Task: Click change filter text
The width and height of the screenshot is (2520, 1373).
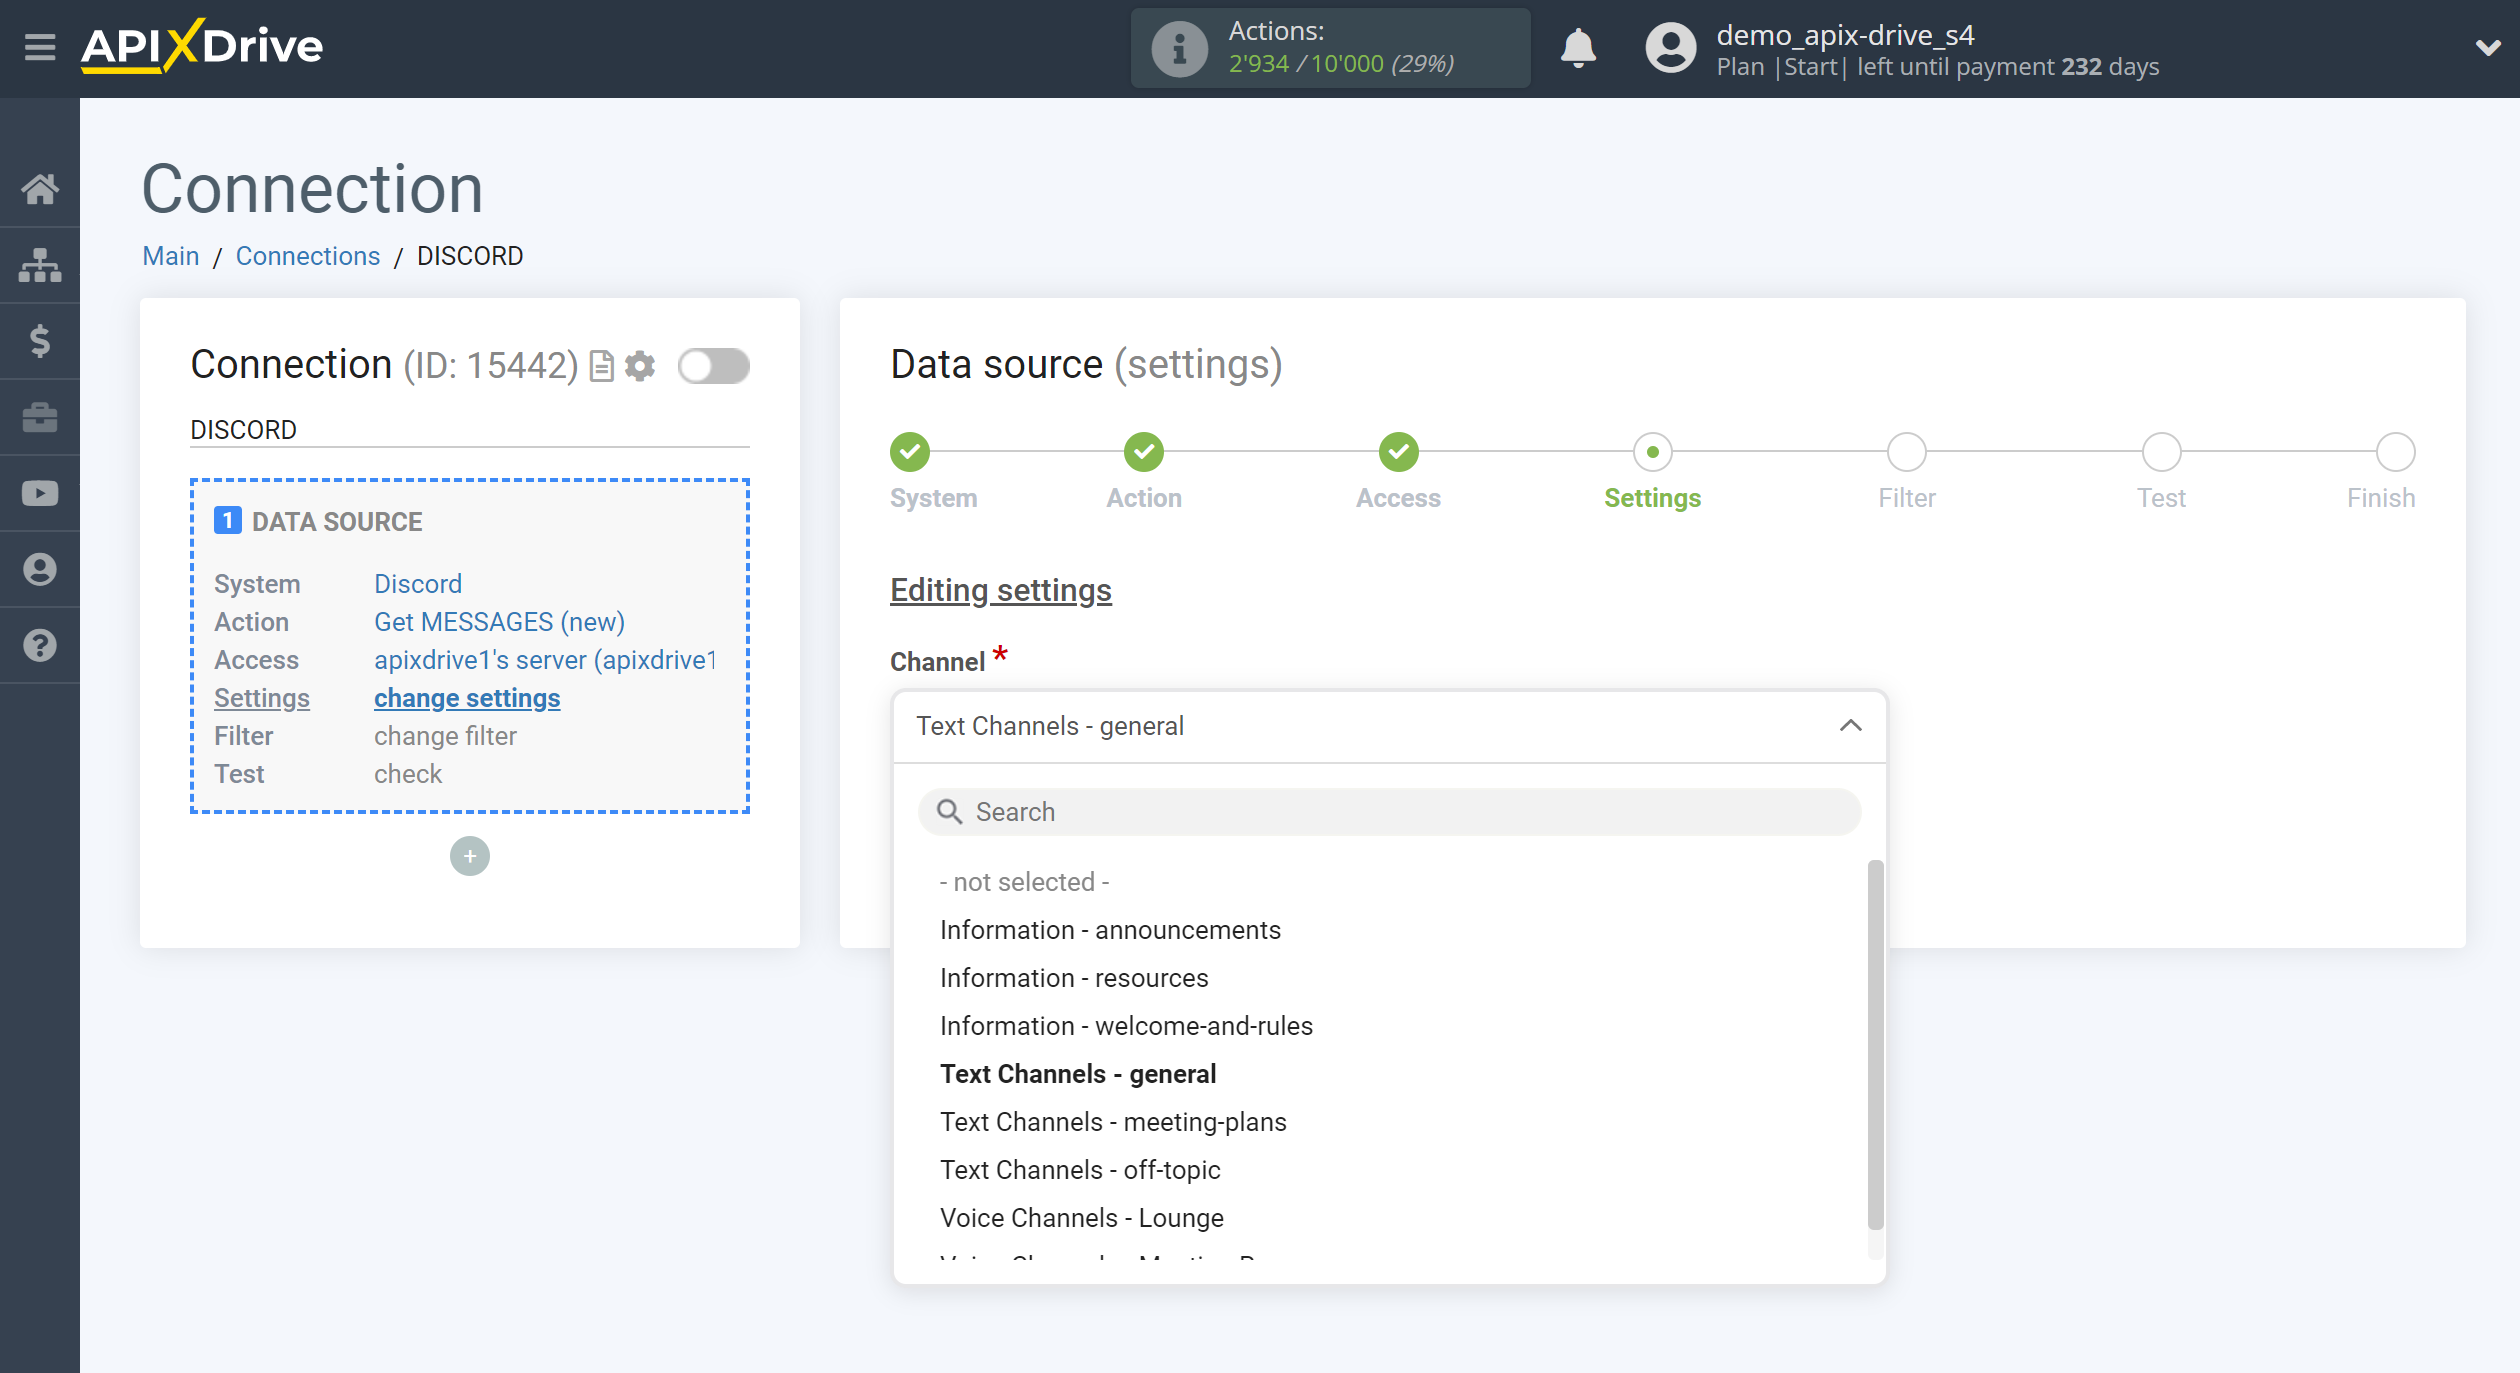Action: click(x=445, y=736)
